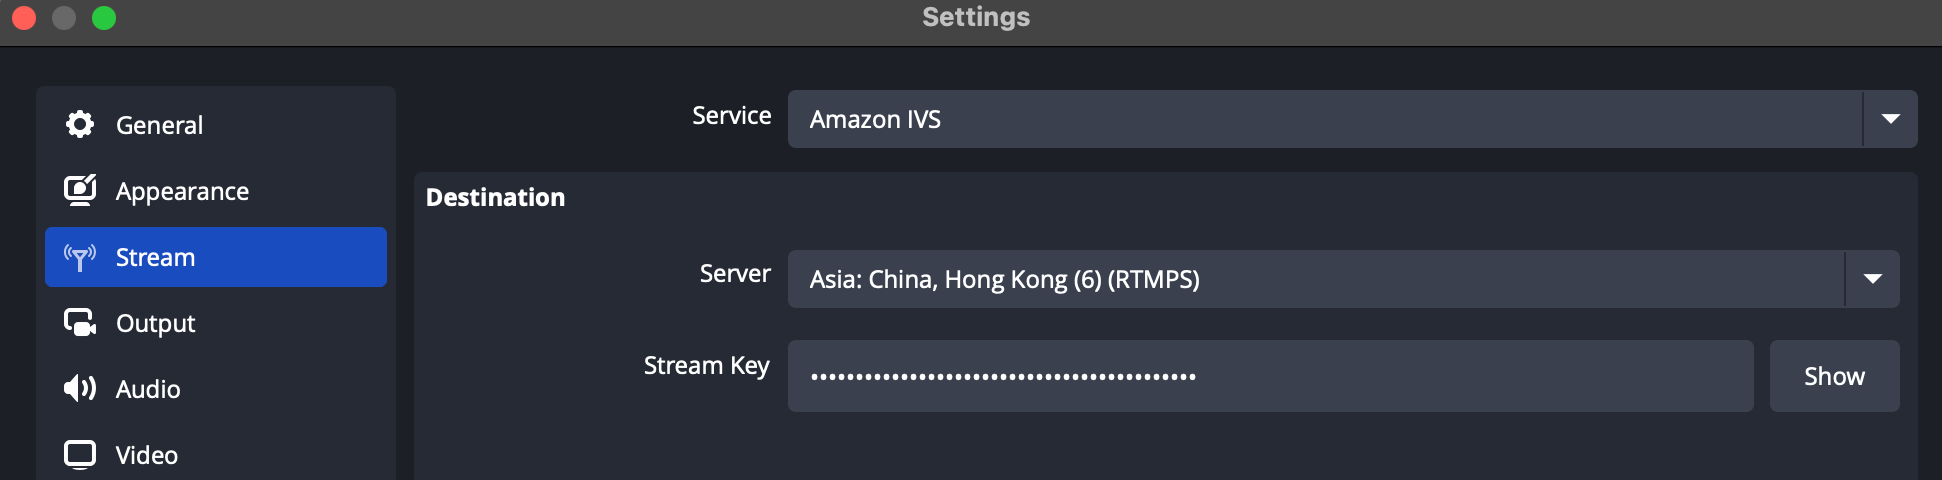Screen dimensions: 1942x480
Task: Click the Output screen-and-camera icon
Action: pyautogui.click(x=80, y=322)
